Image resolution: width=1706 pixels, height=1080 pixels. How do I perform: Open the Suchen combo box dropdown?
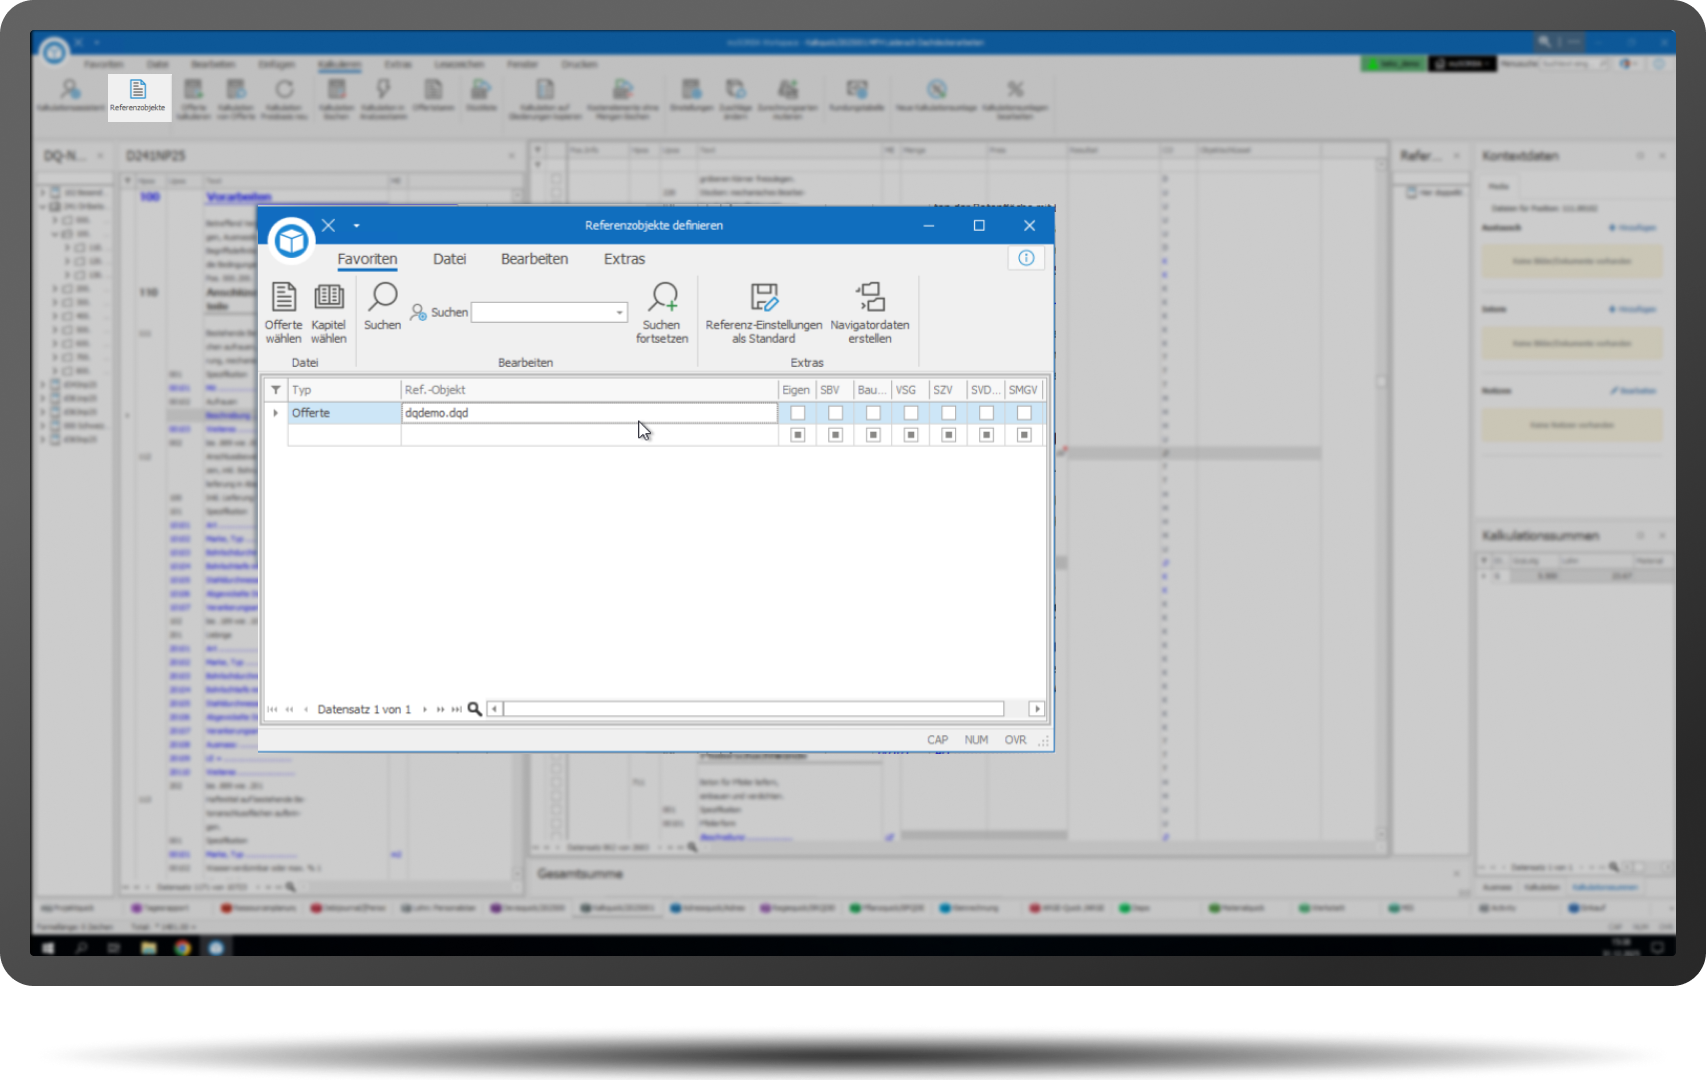click(x=619, y=313)
